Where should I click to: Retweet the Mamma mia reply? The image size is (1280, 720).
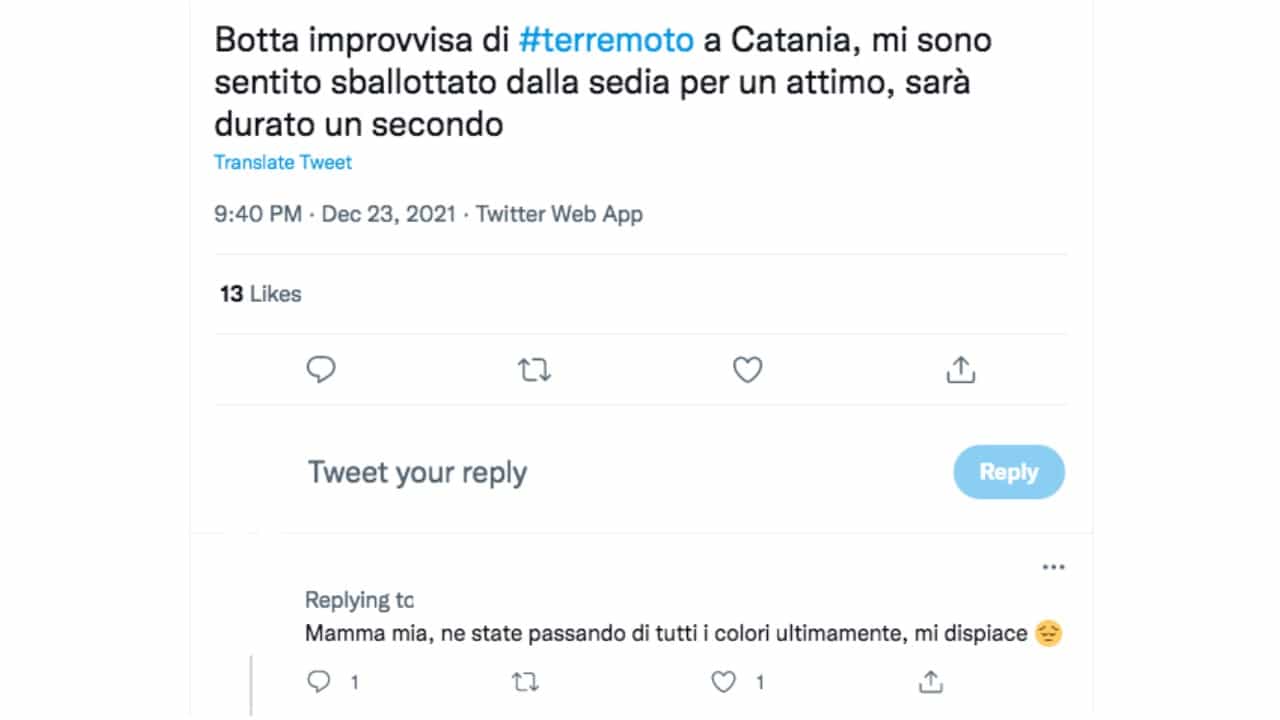pos(525,683)
